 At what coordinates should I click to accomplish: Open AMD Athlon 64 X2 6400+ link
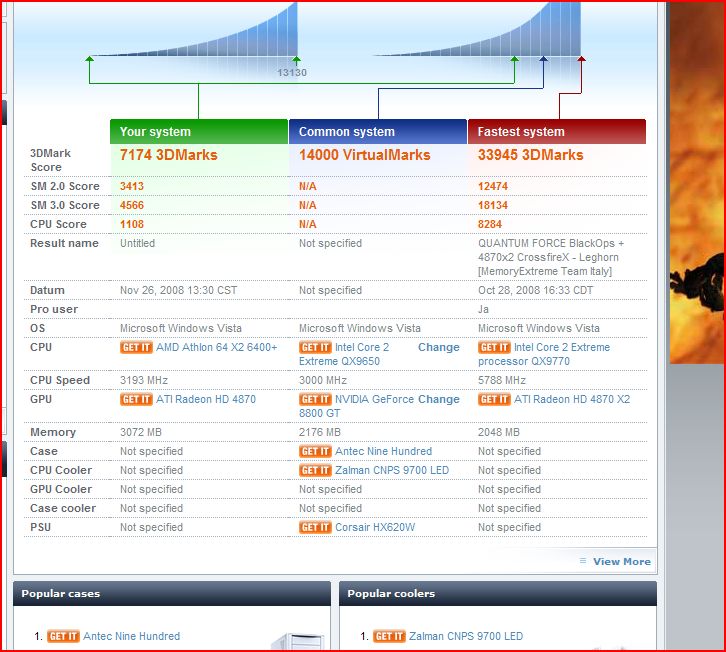click(x=217, y=347)
